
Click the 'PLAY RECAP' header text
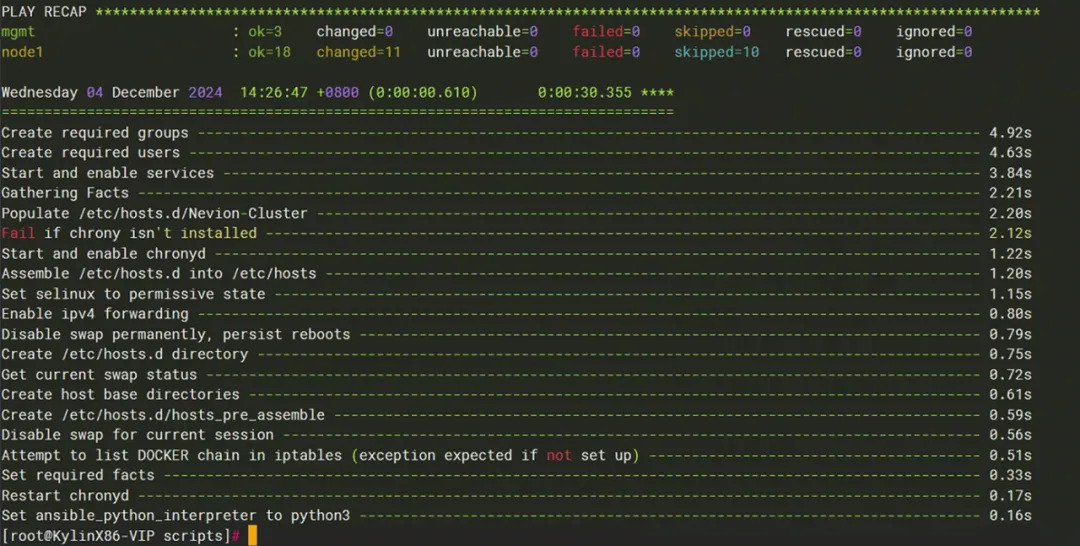click(44, 12)
